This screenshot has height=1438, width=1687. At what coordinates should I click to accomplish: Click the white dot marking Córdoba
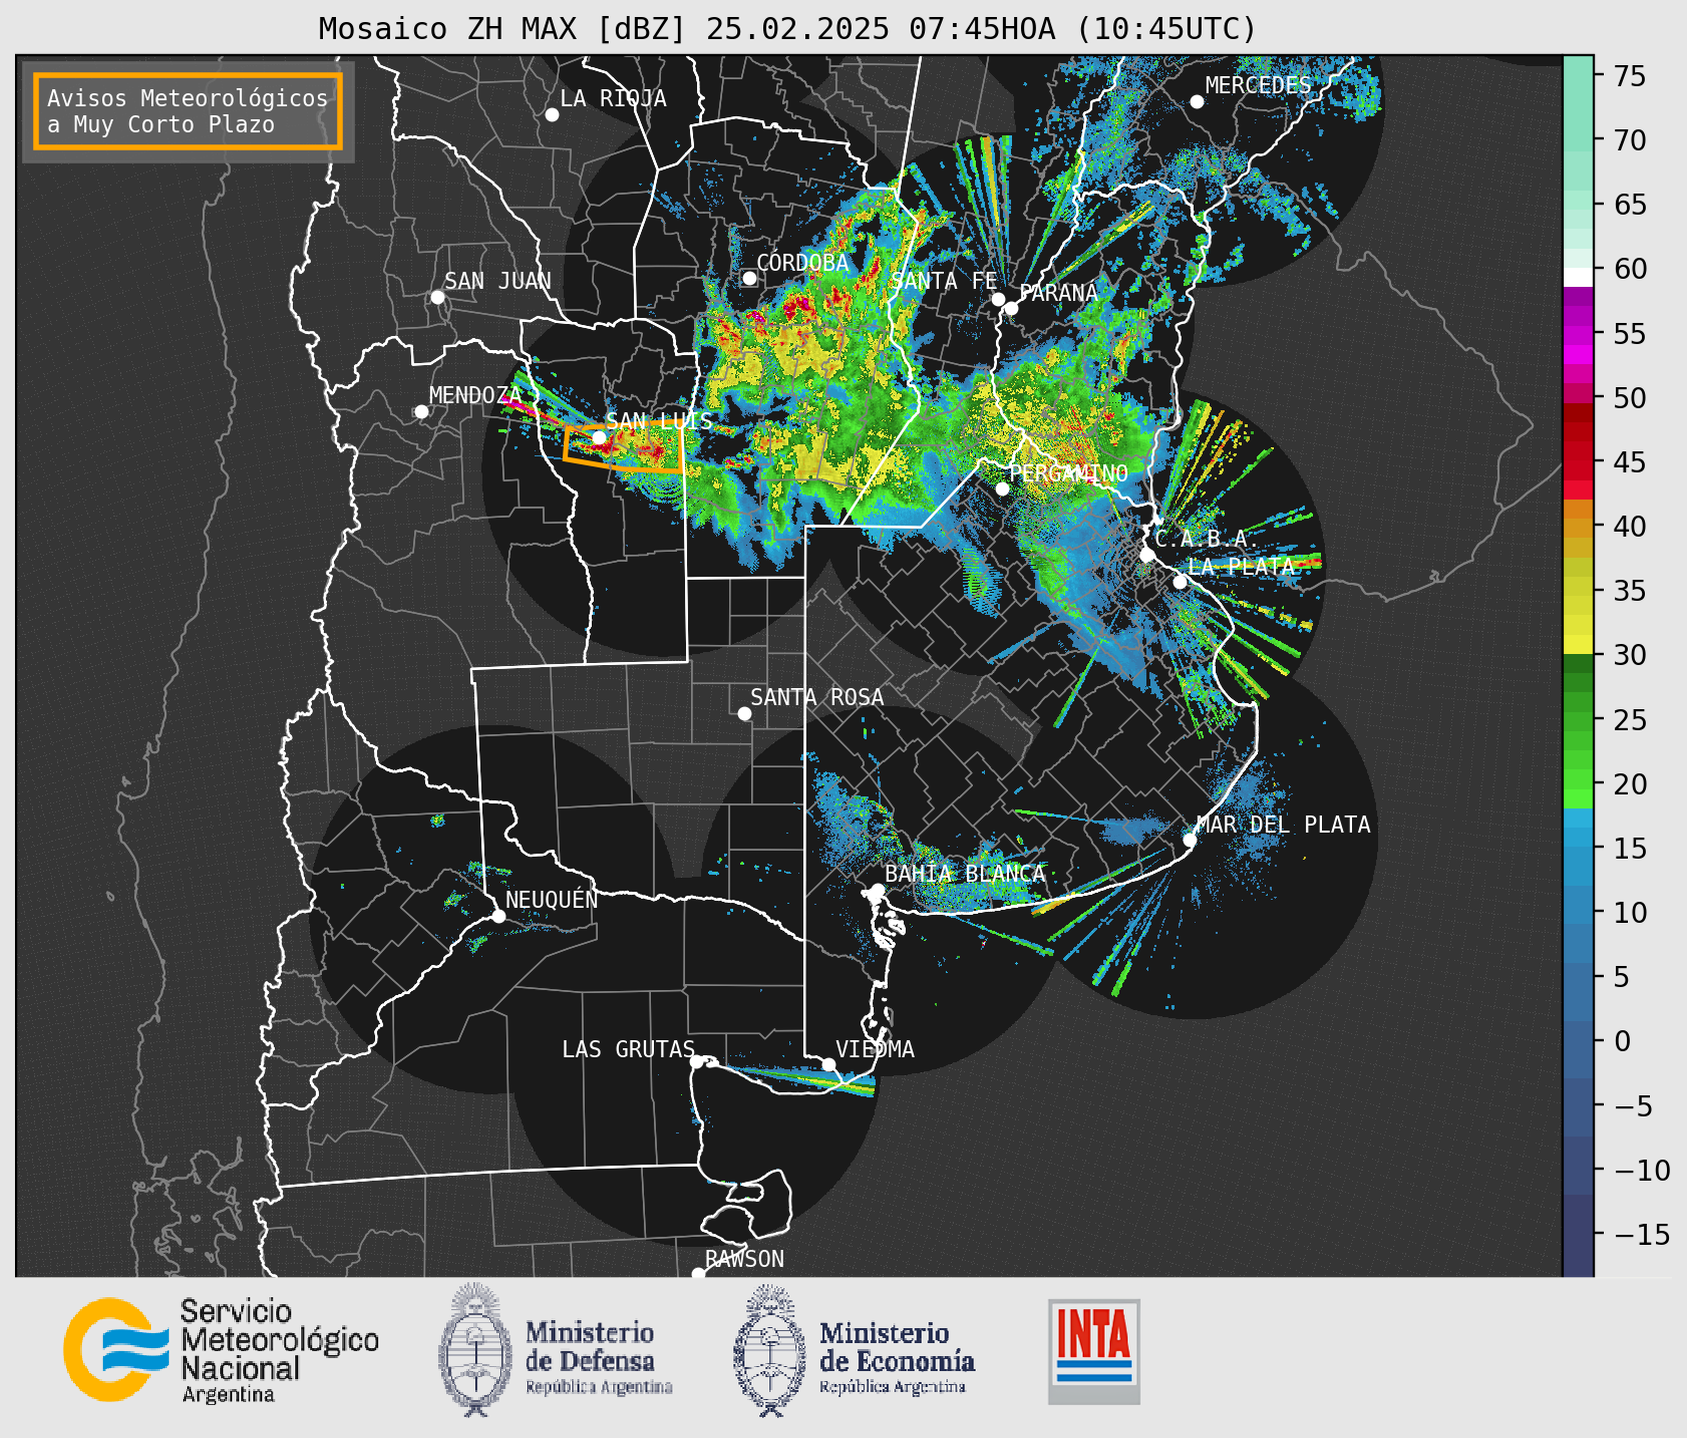pyautogui.click(x=750, y=278)
